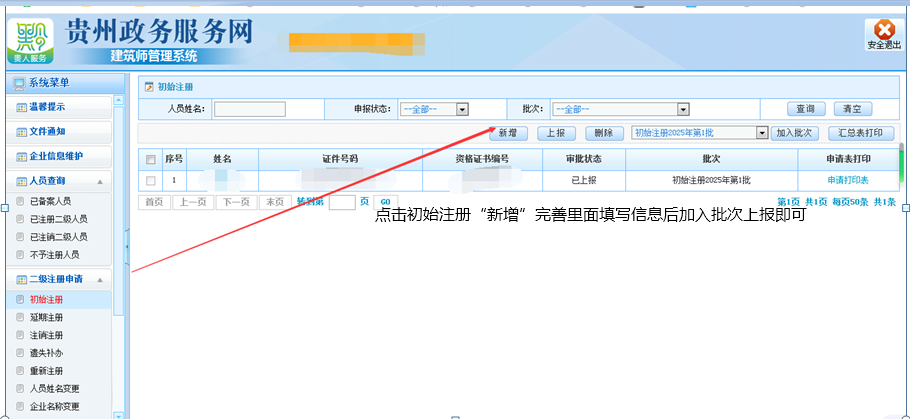Click the 系统菜单 header icon
Image resolution: width=910 pixels, height=419 pixels.
[x=19, y=83]
